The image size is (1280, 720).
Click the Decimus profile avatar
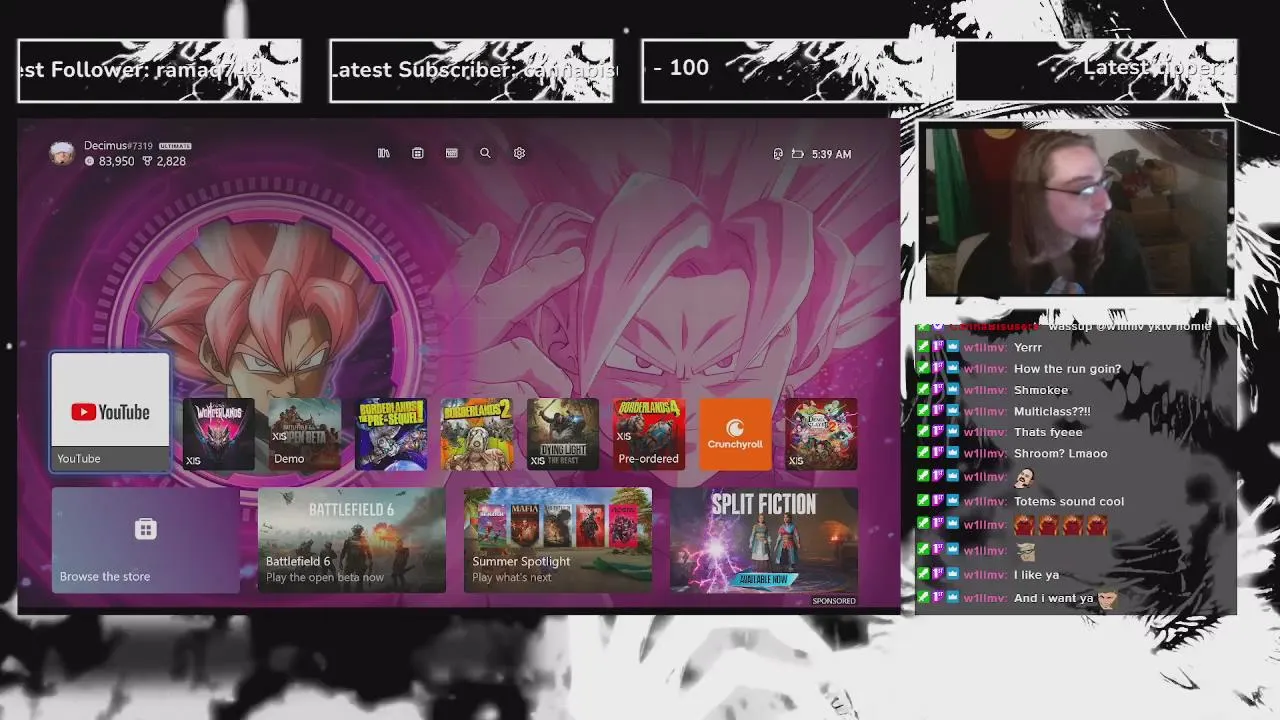click(x=62, y=153)
